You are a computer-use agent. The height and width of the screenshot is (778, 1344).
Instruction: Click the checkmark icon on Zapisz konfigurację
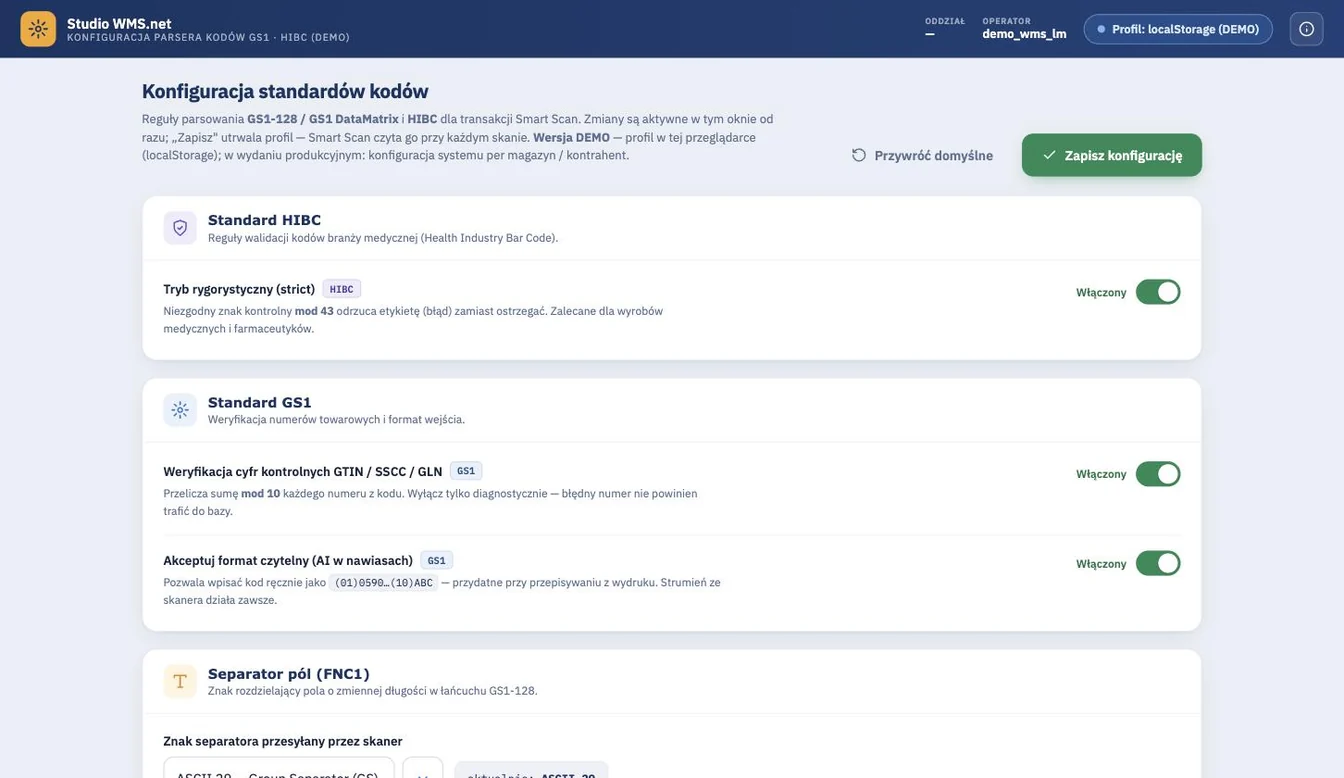(1049, 155)
